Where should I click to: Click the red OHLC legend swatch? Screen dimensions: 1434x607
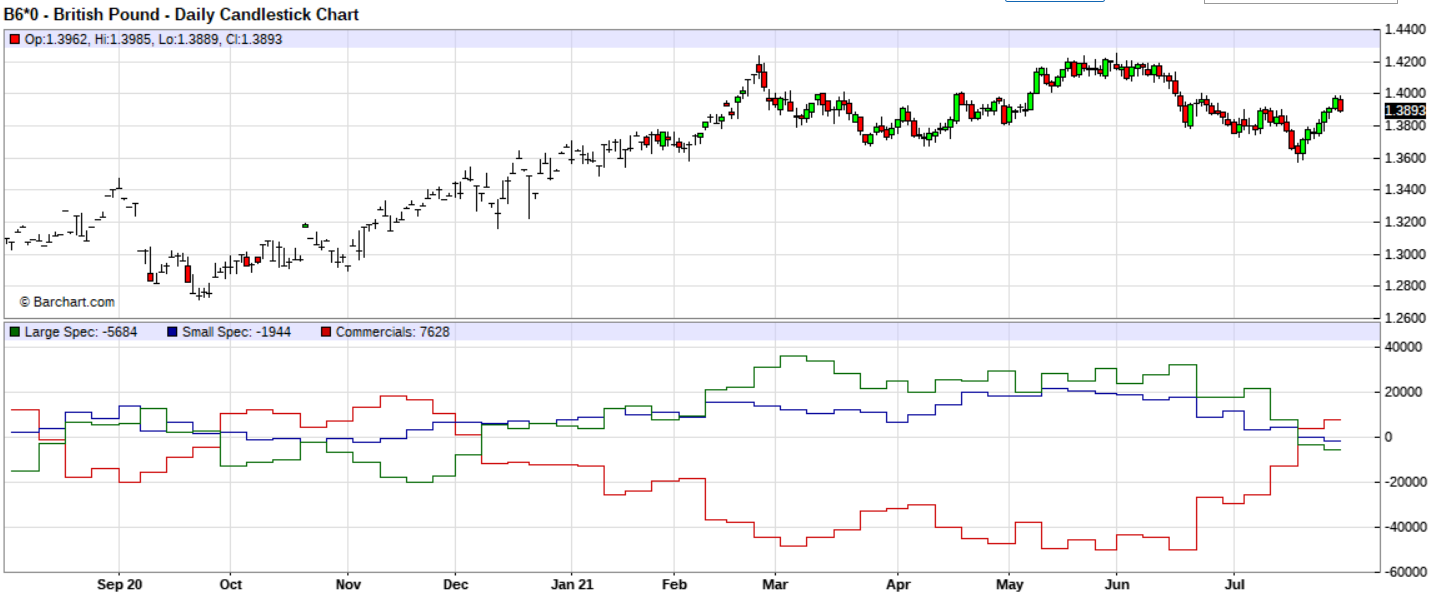pyautogui.click(x=15, y=40)
